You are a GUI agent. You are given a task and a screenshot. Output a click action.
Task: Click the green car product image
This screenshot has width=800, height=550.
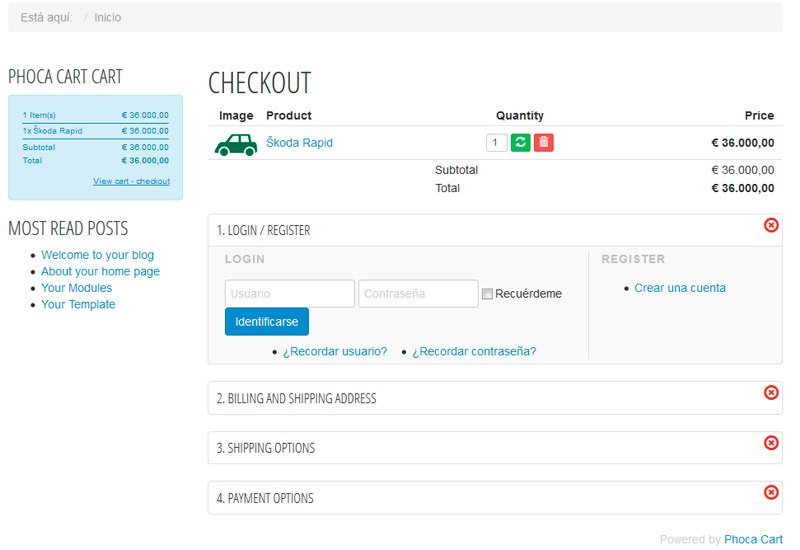236,145
